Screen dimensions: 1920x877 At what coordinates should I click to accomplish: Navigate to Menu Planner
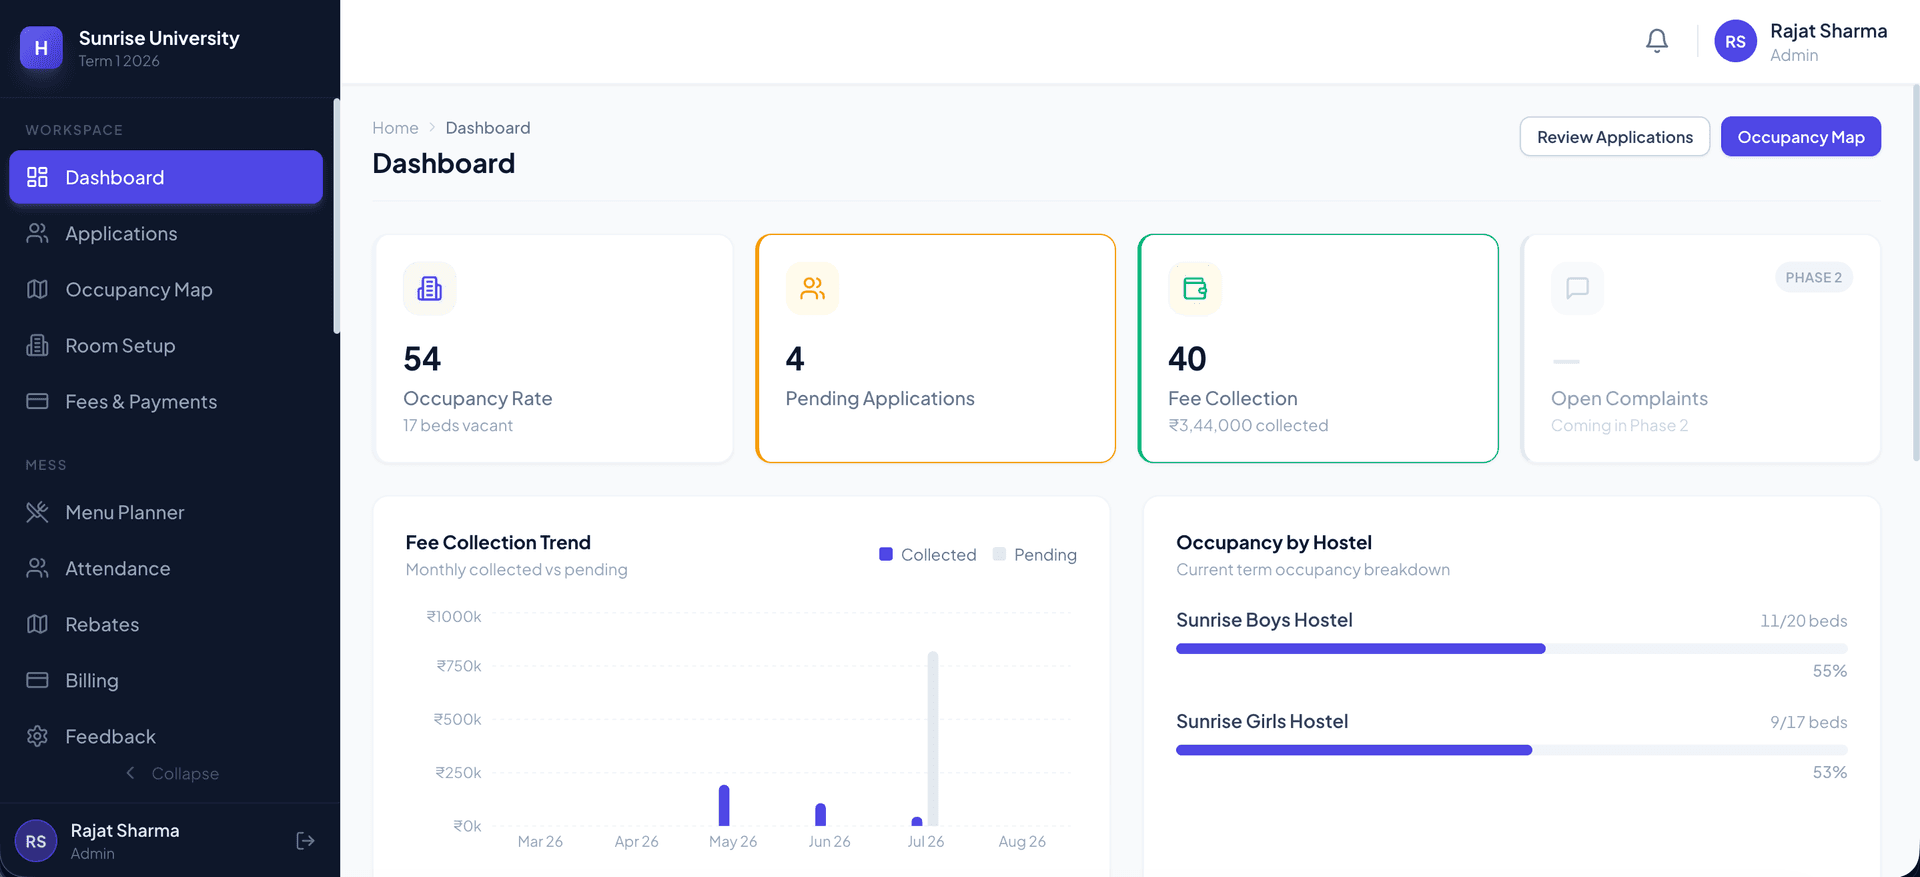click(166, 513)
